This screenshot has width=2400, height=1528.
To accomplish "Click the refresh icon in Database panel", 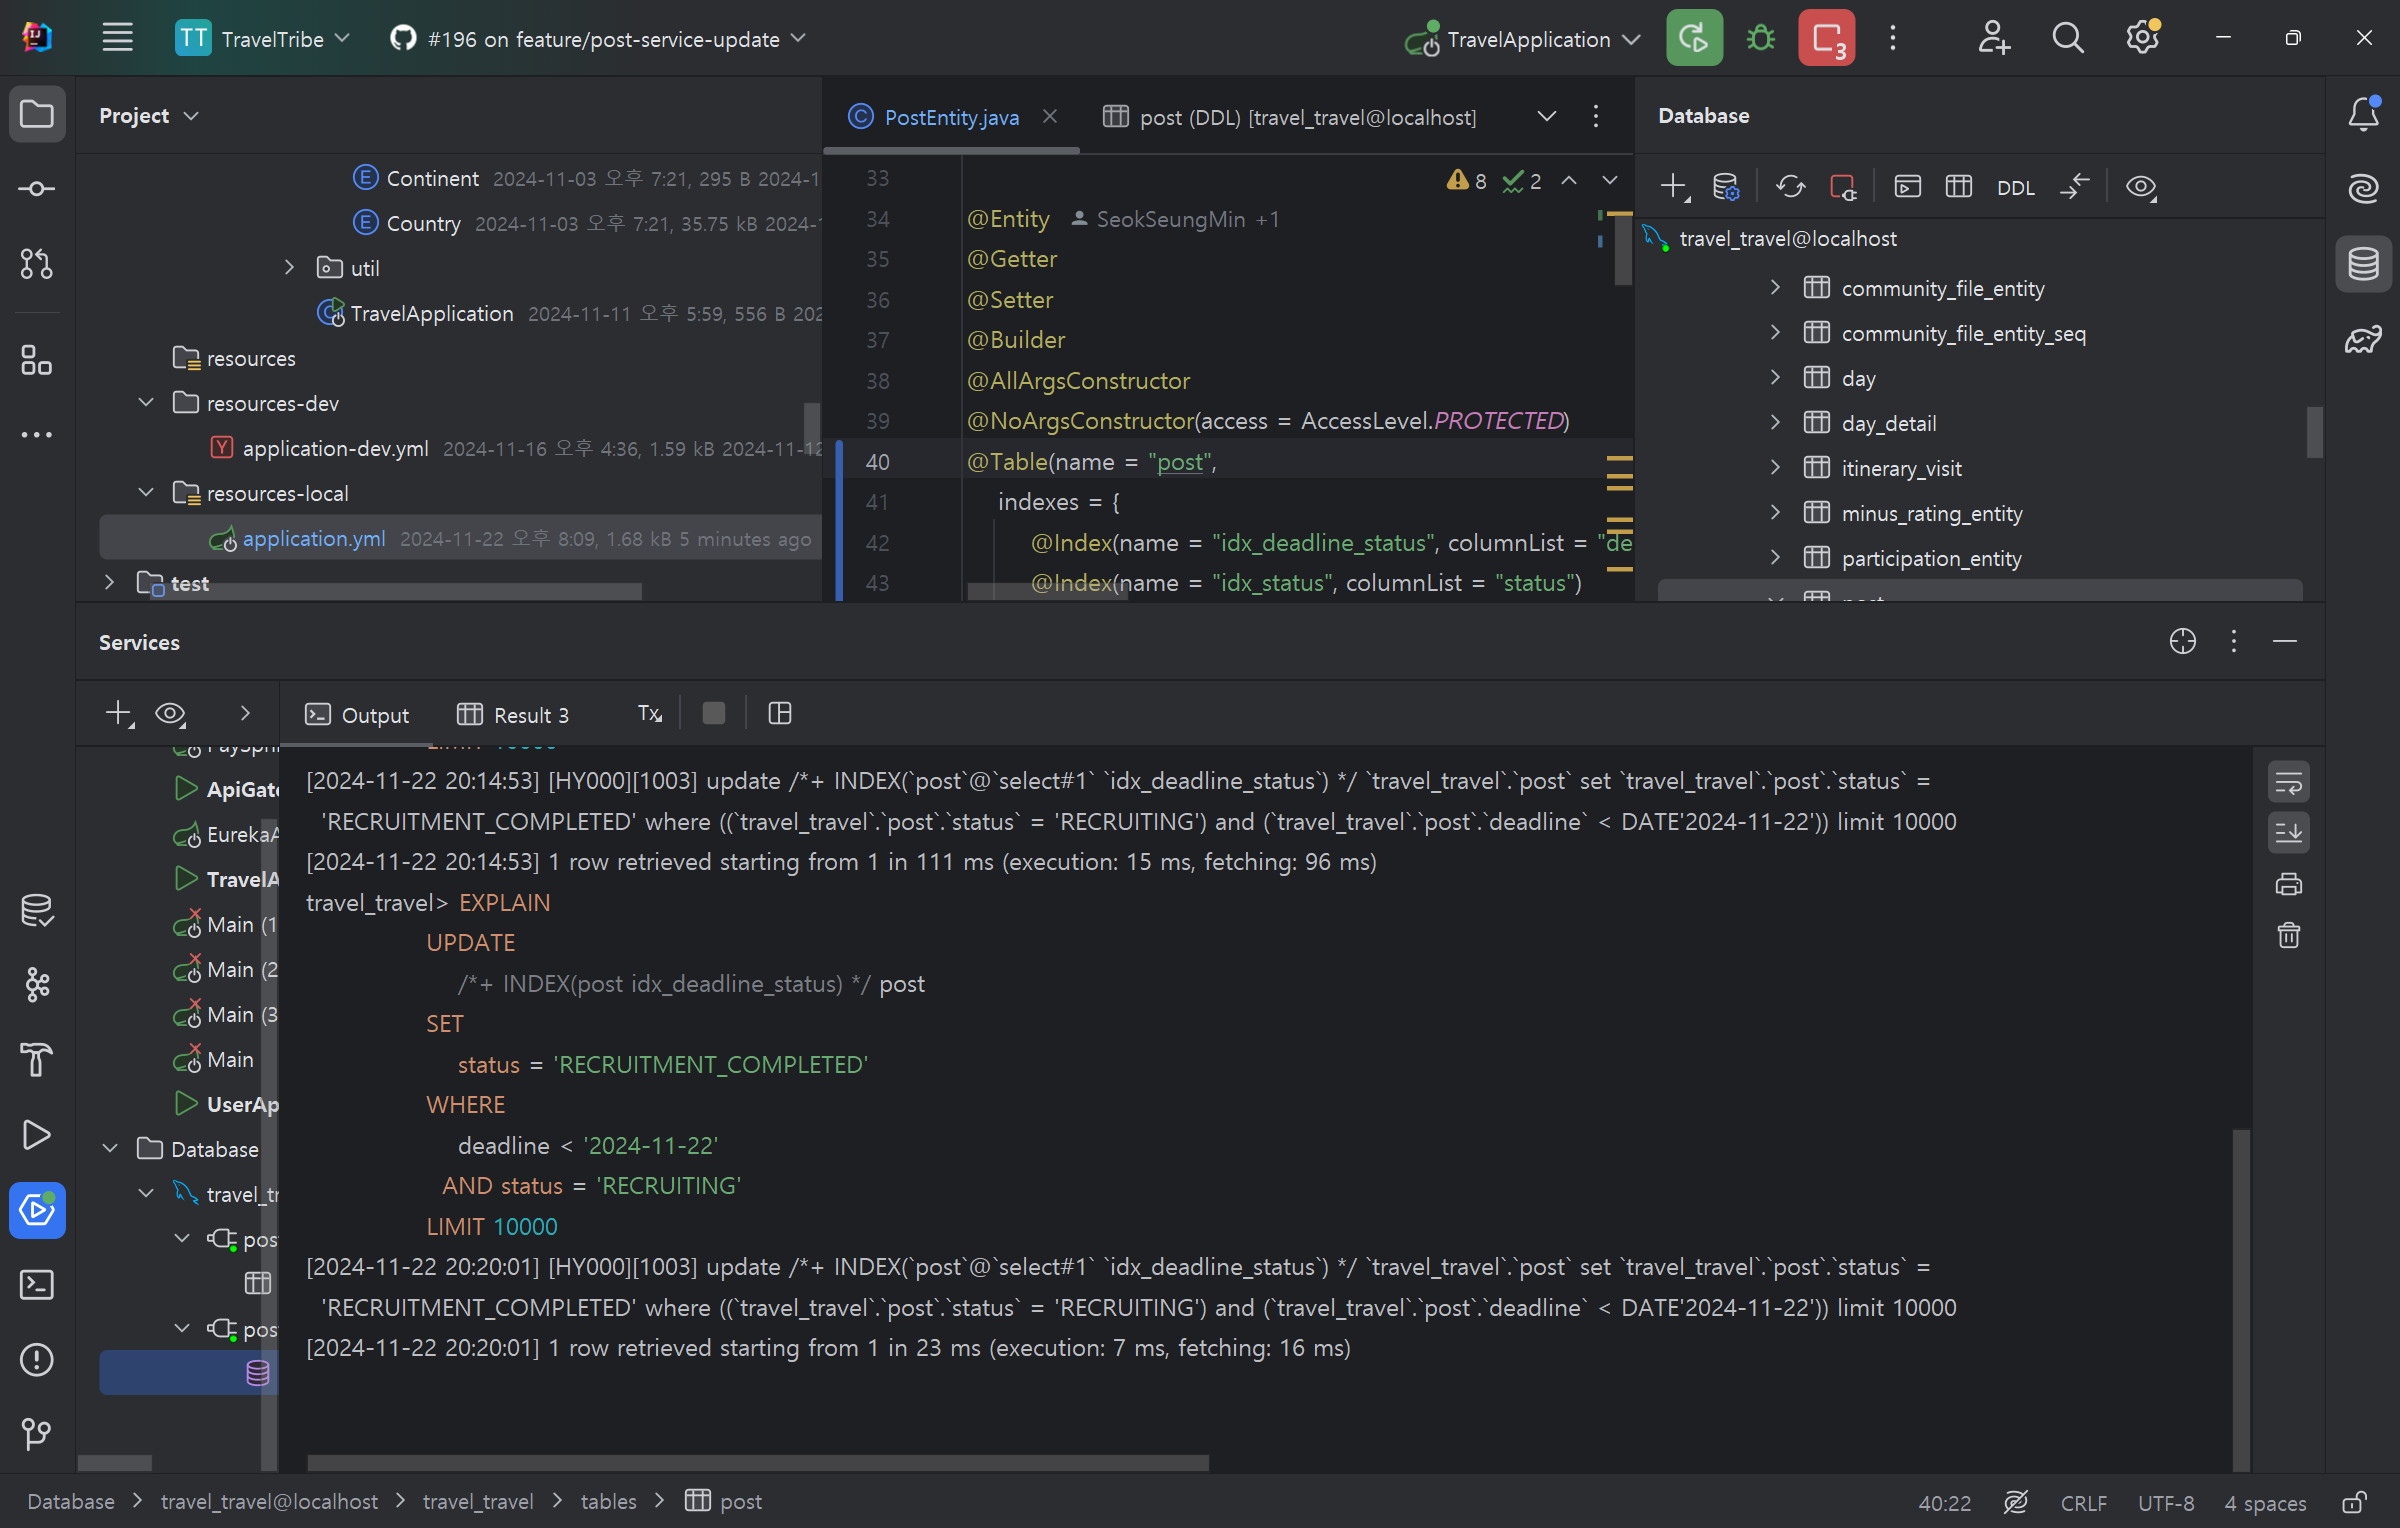I will pos(1790,187).
